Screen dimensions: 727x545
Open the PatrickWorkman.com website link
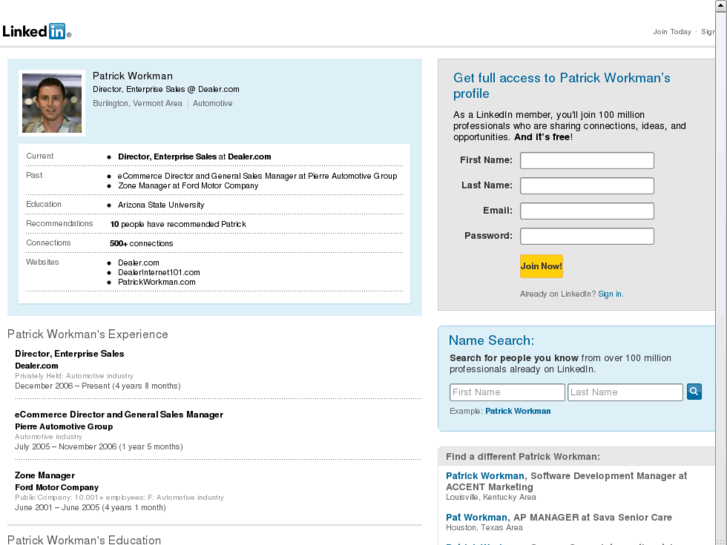(156, 282)
